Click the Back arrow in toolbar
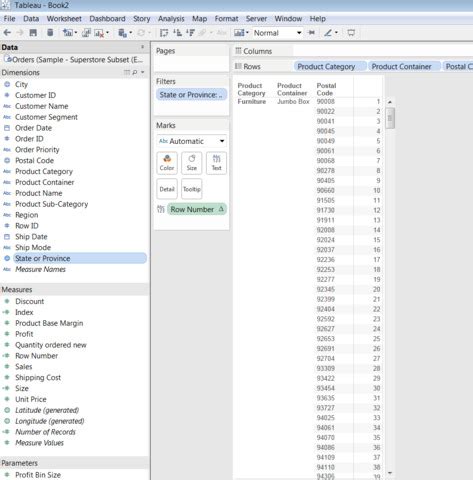 click(x=7, y=33)
